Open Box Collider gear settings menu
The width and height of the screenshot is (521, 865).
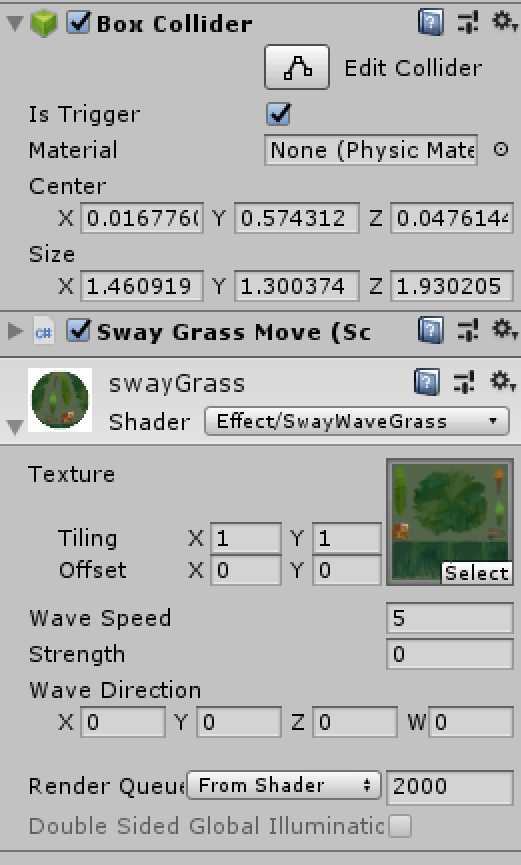click(x=504, y=23)
